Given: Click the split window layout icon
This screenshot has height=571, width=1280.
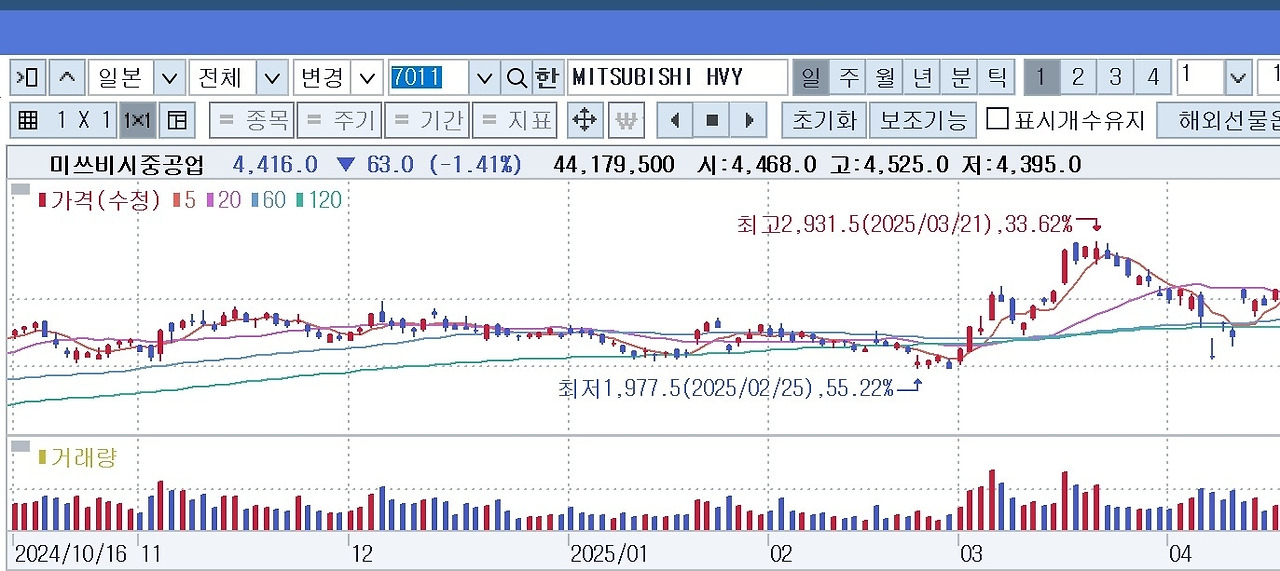Looking at the screenshot, I should point(177,121).
